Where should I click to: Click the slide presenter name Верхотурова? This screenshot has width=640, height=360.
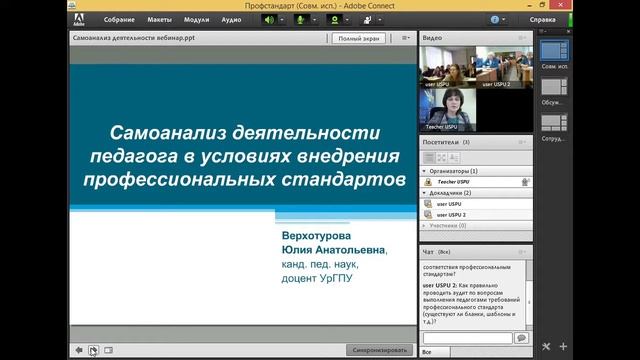[316, 236]
